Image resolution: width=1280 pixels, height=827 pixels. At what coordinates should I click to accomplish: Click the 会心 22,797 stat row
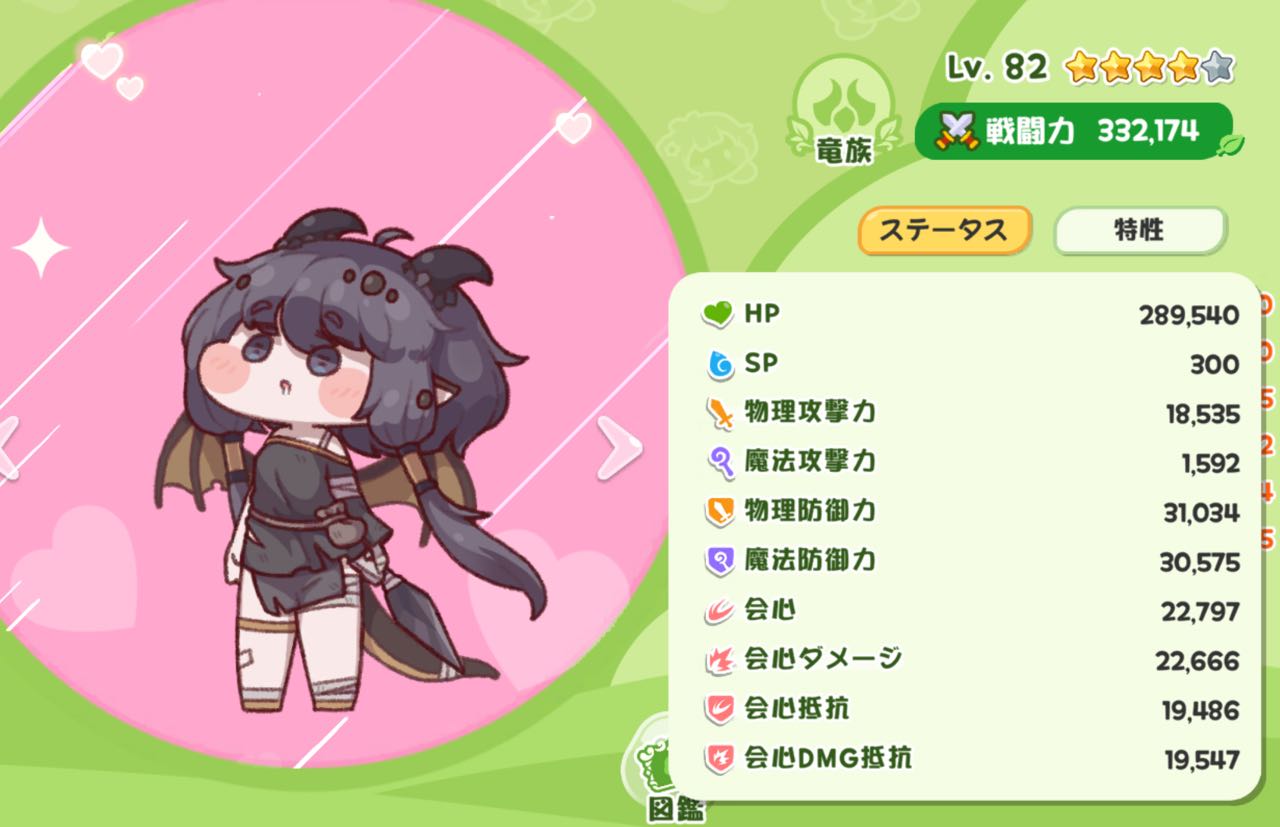pos(970,611)
